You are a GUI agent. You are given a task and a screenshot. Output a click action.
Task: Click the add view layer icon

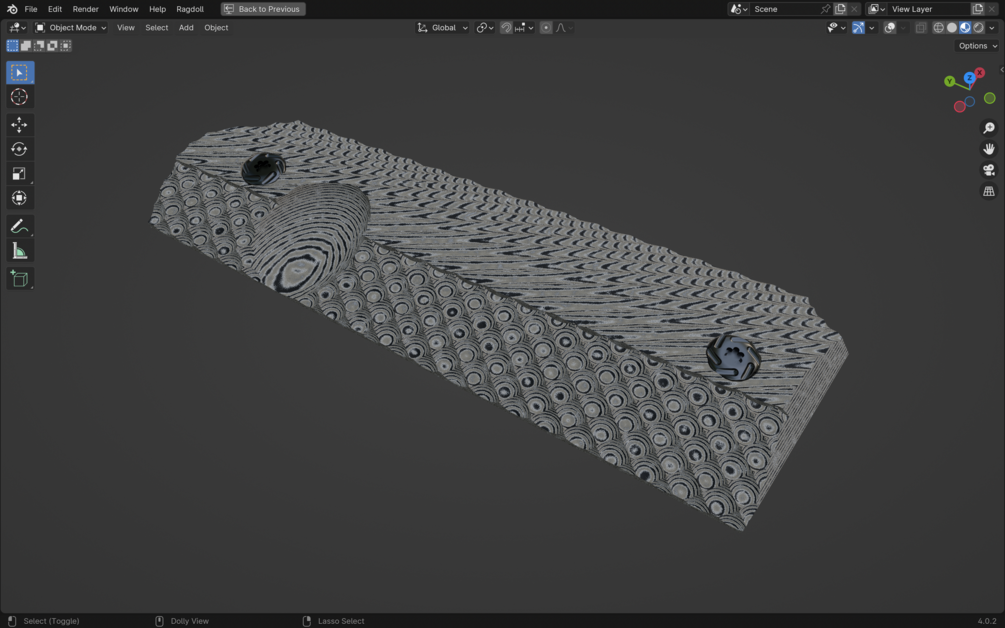pyautogui.click(x=978, y=9)
